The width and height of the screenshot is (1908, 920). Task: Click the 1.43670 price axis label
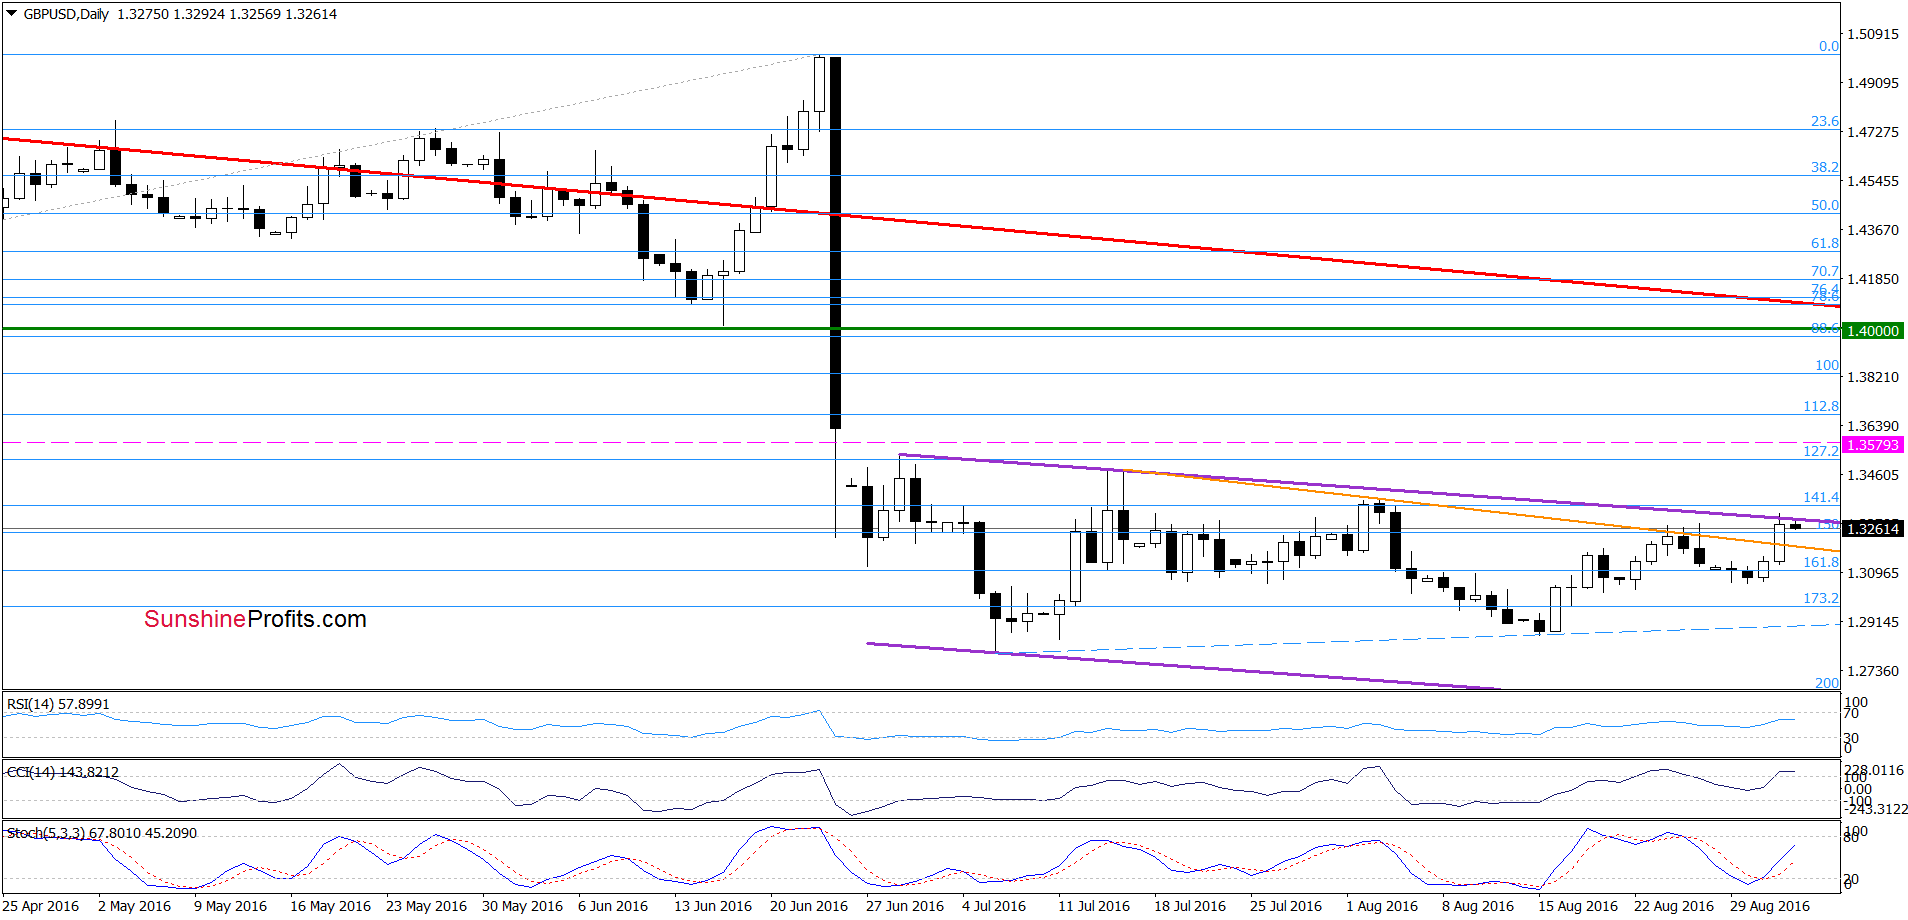click(1873, 230)
